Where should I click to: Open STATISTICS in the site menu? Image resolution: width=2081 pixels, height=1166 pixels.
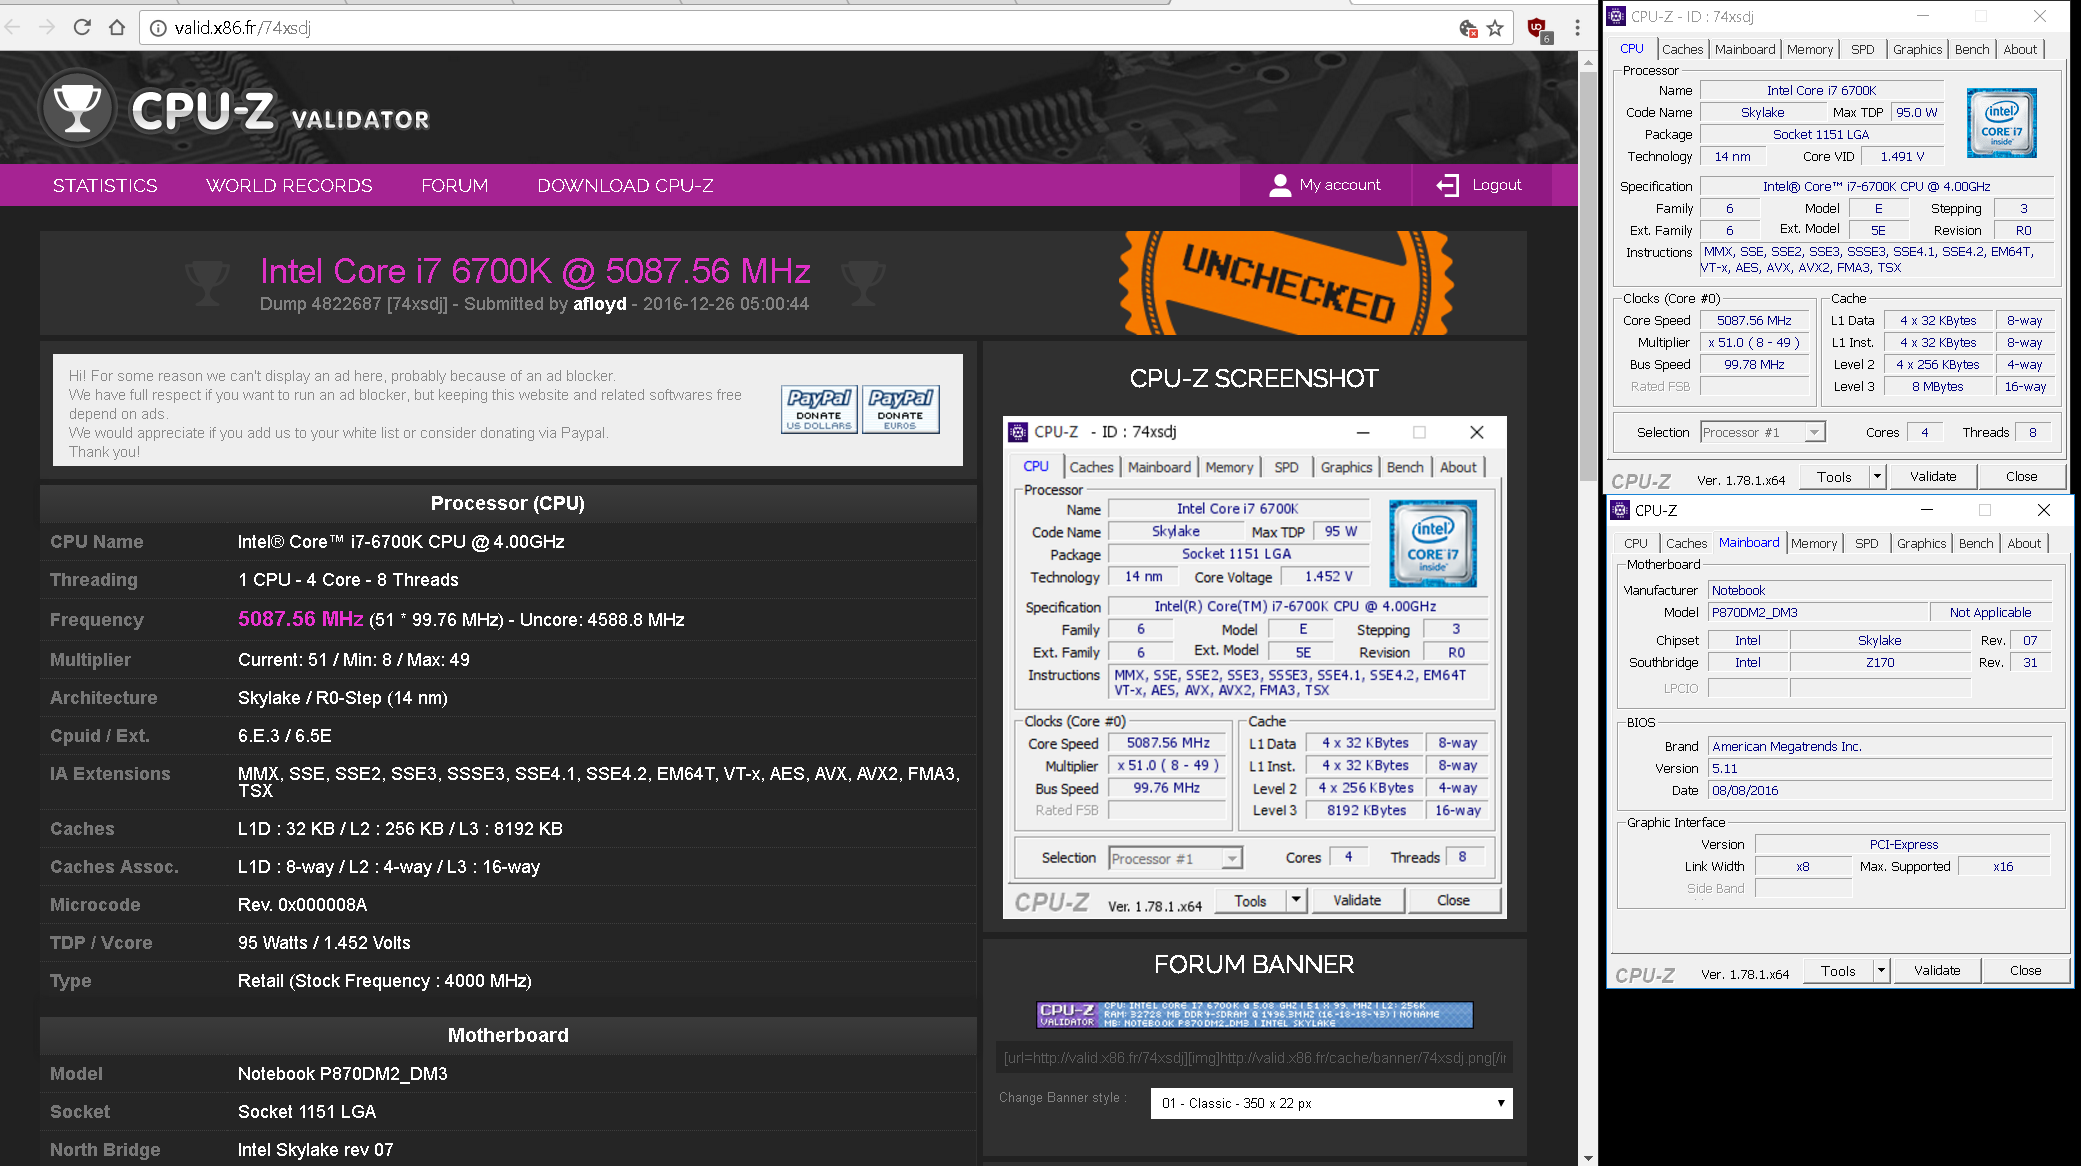[x=105, y=185]
